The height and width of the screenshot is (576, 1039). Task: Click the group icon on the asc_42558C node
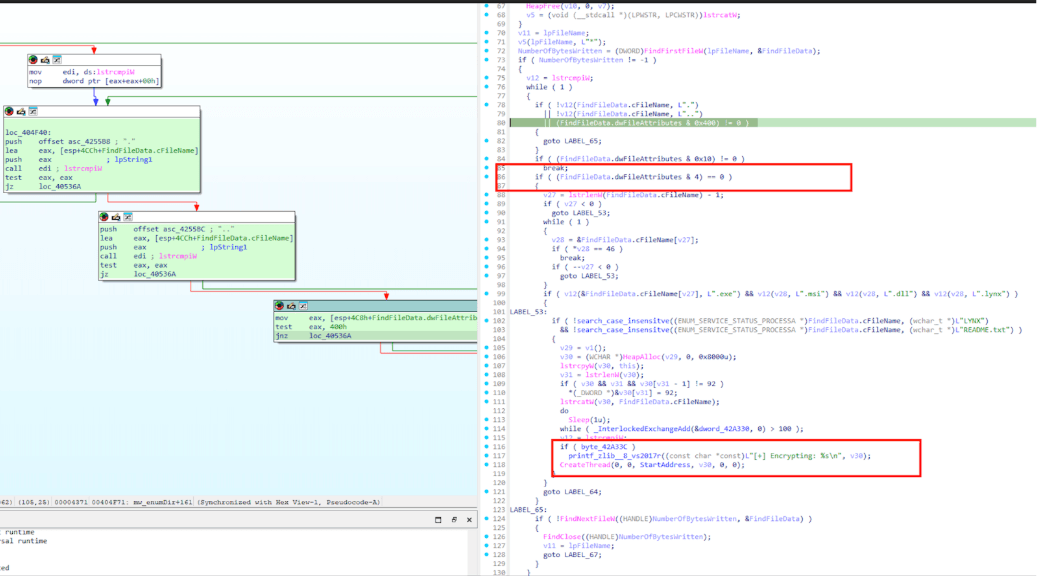[x=127, y=217]
